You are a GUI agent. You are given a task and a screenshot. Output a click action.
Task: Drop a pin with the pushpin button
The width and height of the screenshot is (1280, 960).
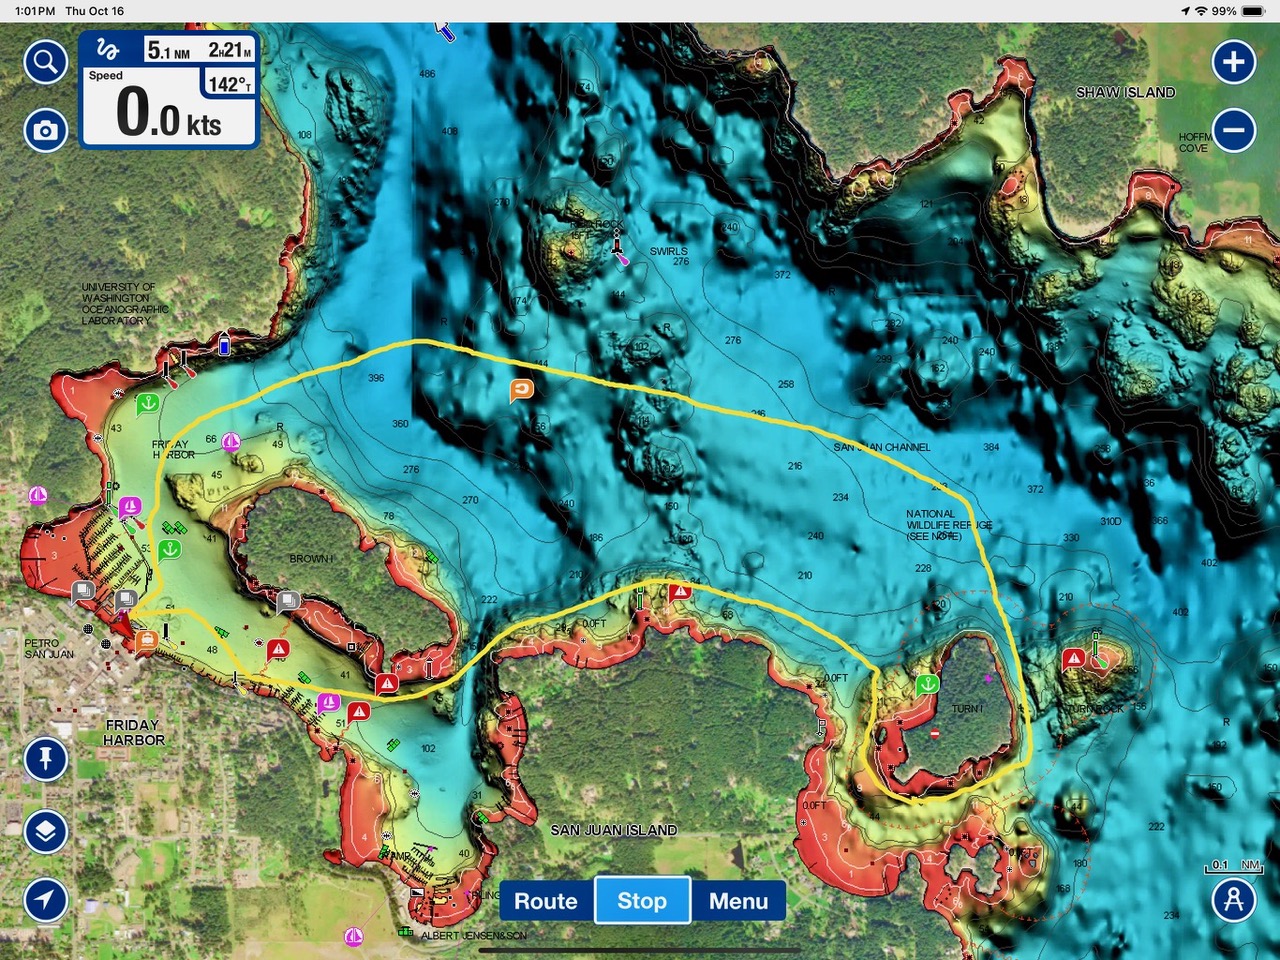[x=45, y=759]
